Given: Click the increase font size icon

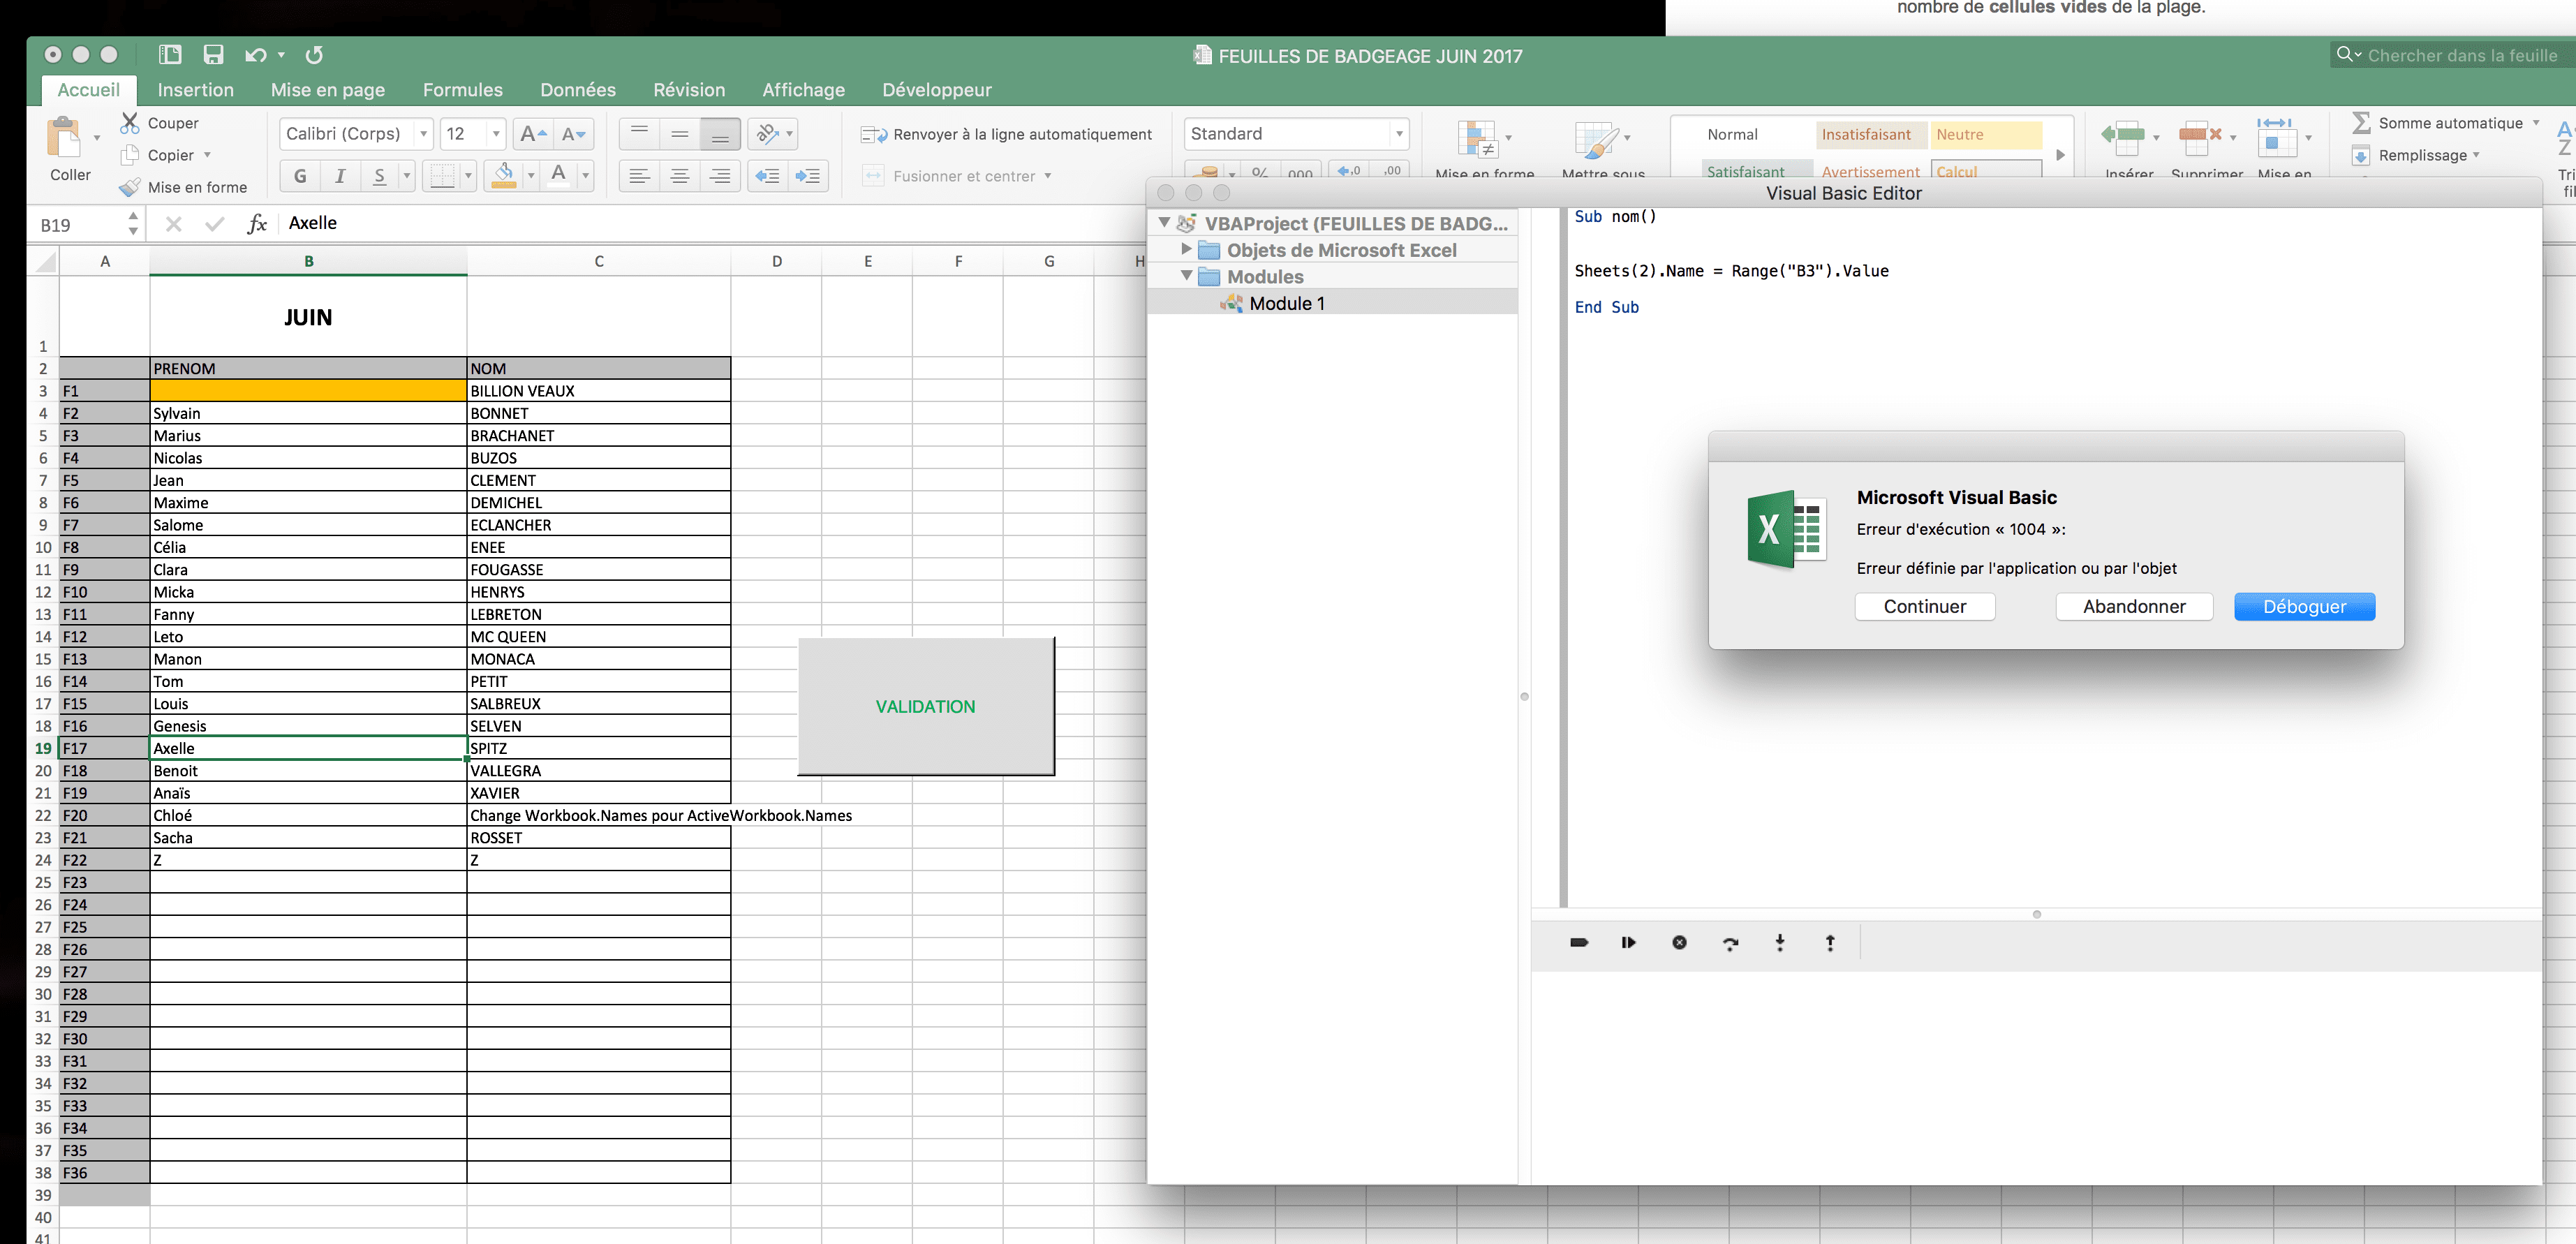Looking at the screenshot, I should 533,134.
